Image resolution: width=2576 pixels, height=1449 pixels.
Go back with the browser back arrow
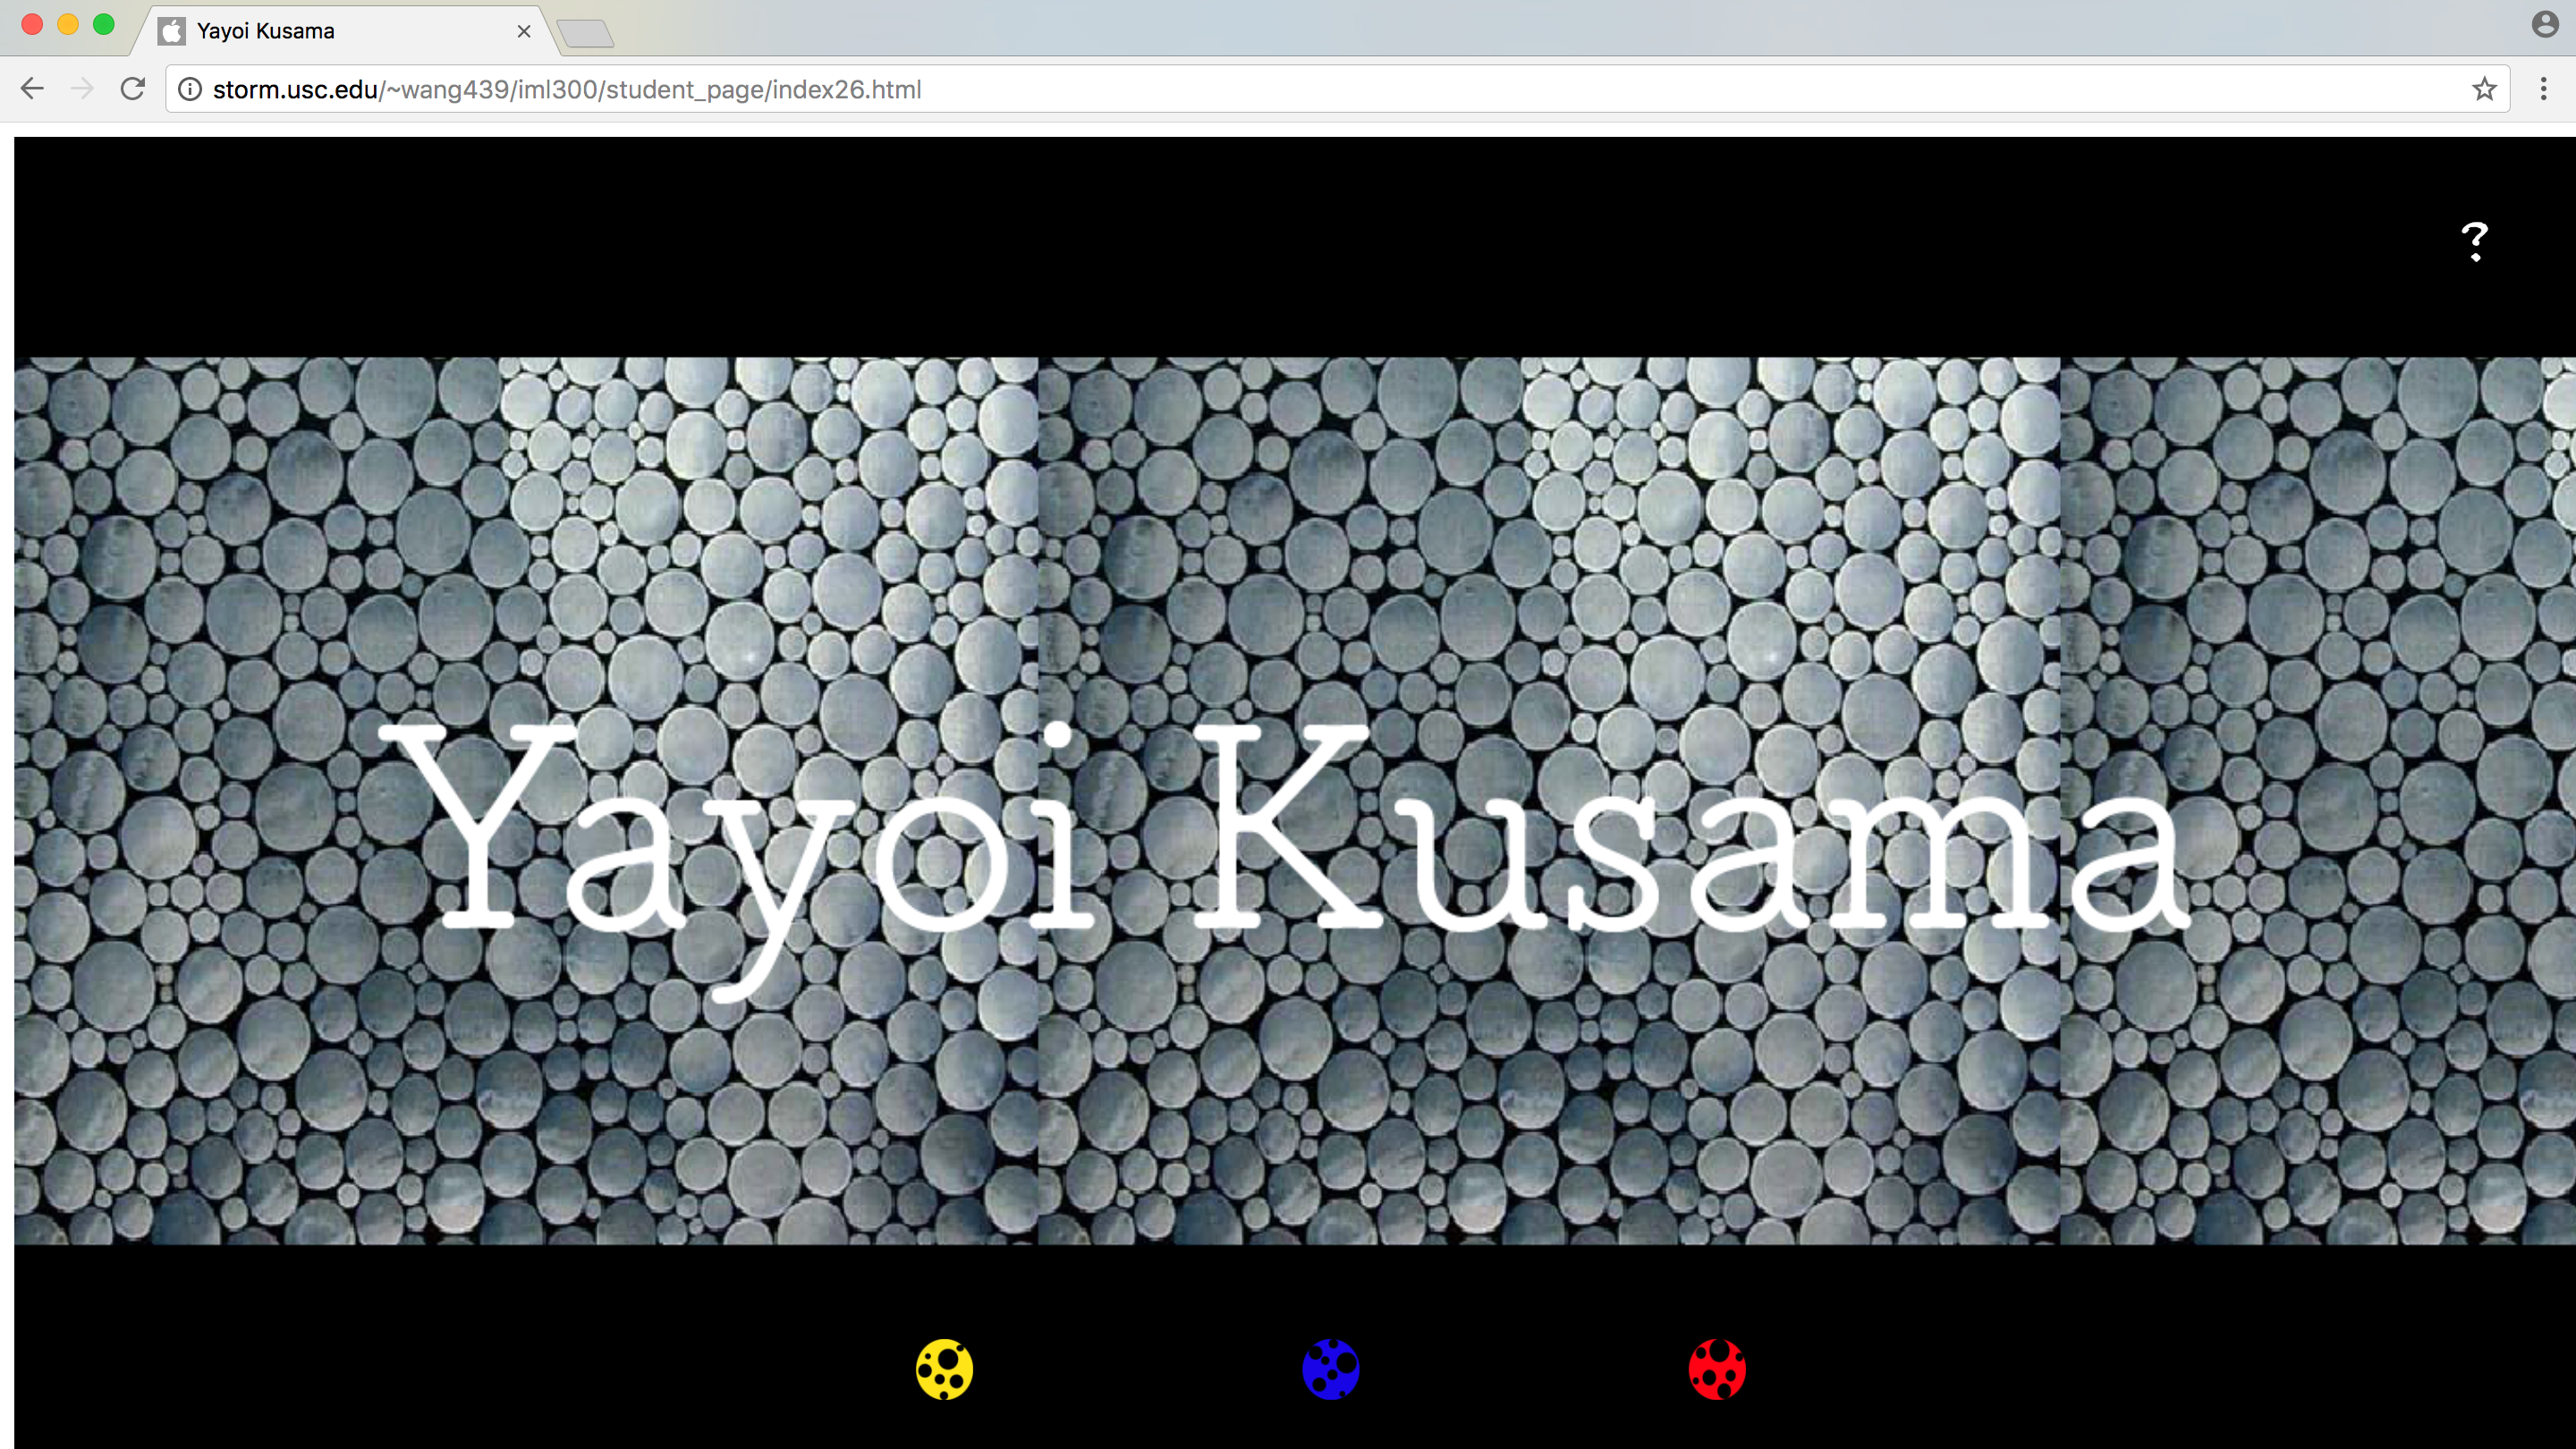click(x=32, y=89)
